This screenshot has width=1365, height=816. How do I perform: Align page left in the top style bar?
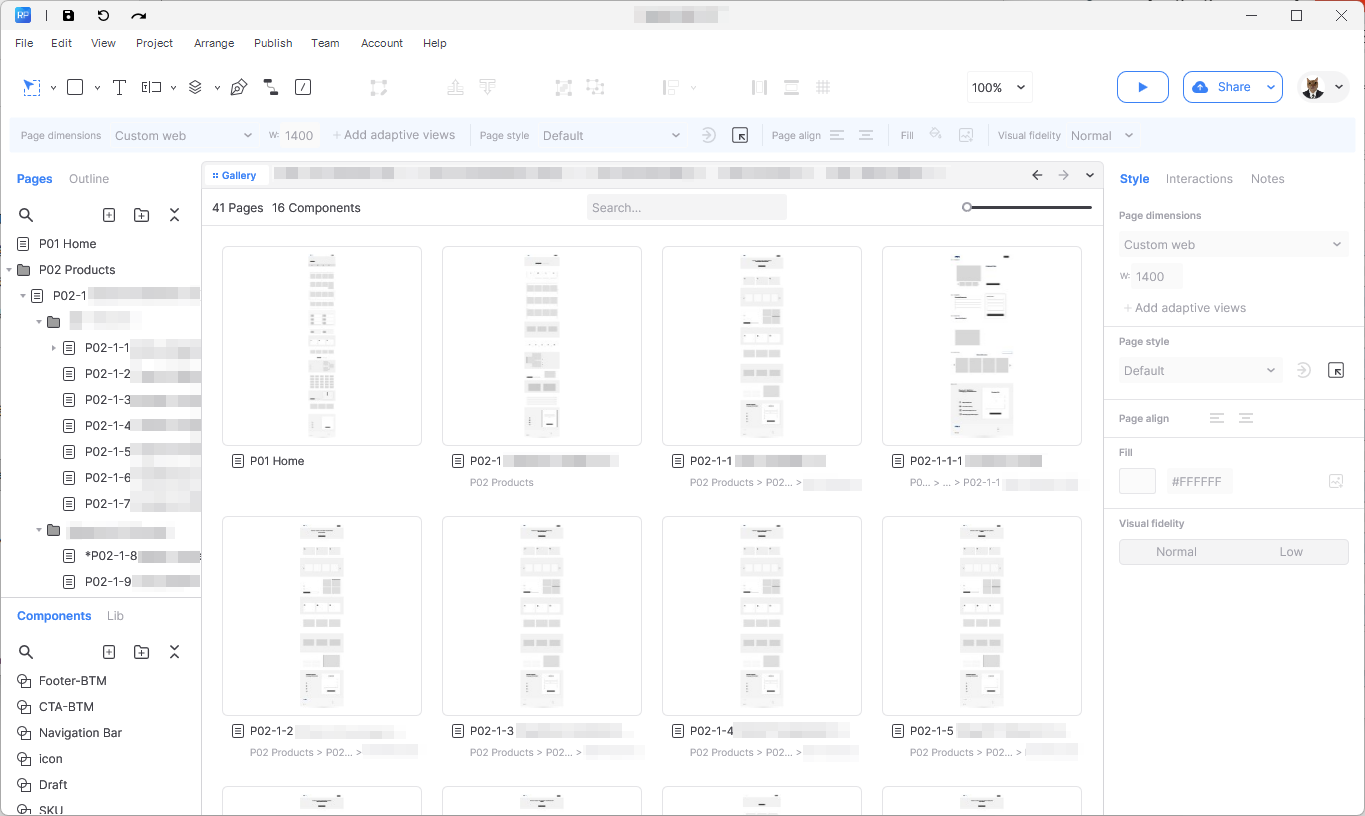(x=837, y=135)
